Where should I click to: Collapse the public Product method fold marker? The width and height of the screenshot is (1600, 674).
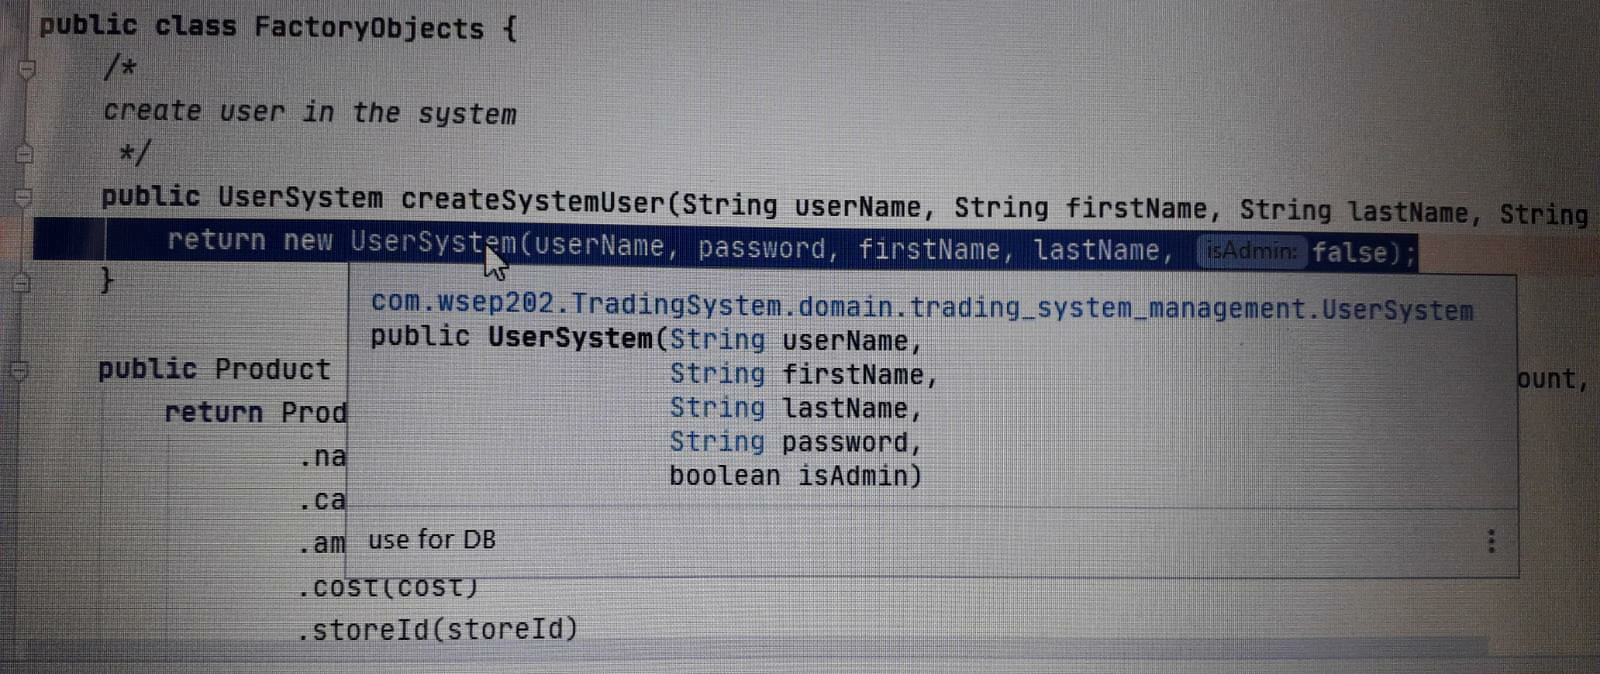18,370
